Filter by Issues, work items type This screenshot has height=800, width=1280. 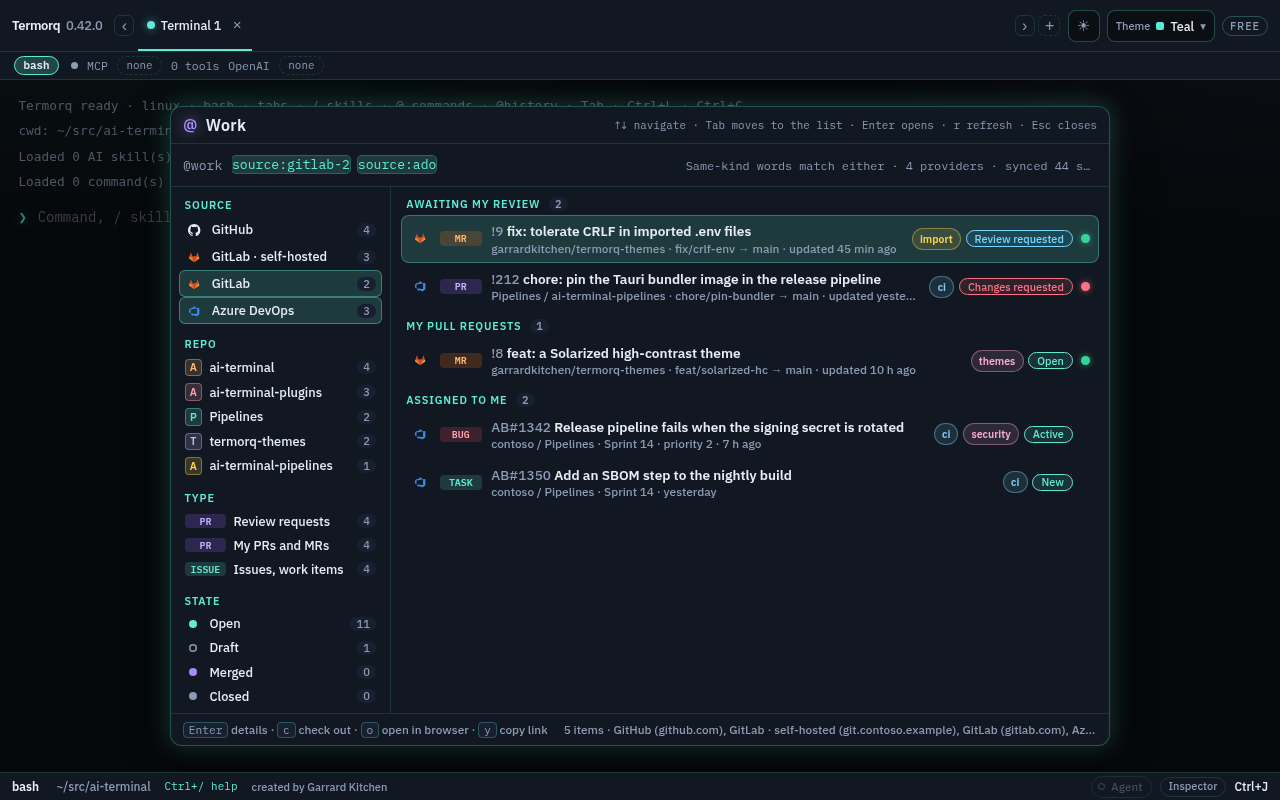280,569
